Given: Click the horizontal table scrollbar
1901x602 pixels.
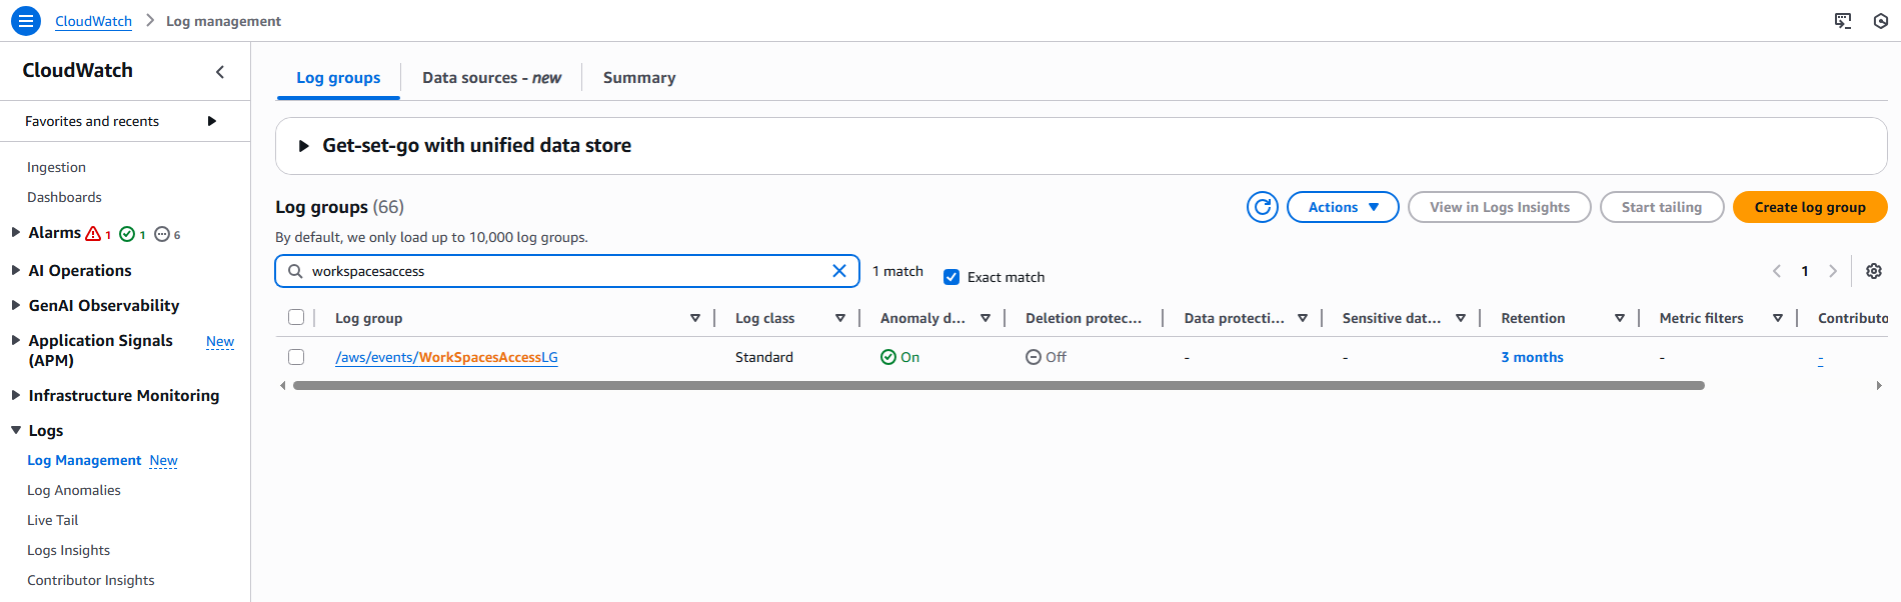Looking at the screenshot, I should 998,385.
